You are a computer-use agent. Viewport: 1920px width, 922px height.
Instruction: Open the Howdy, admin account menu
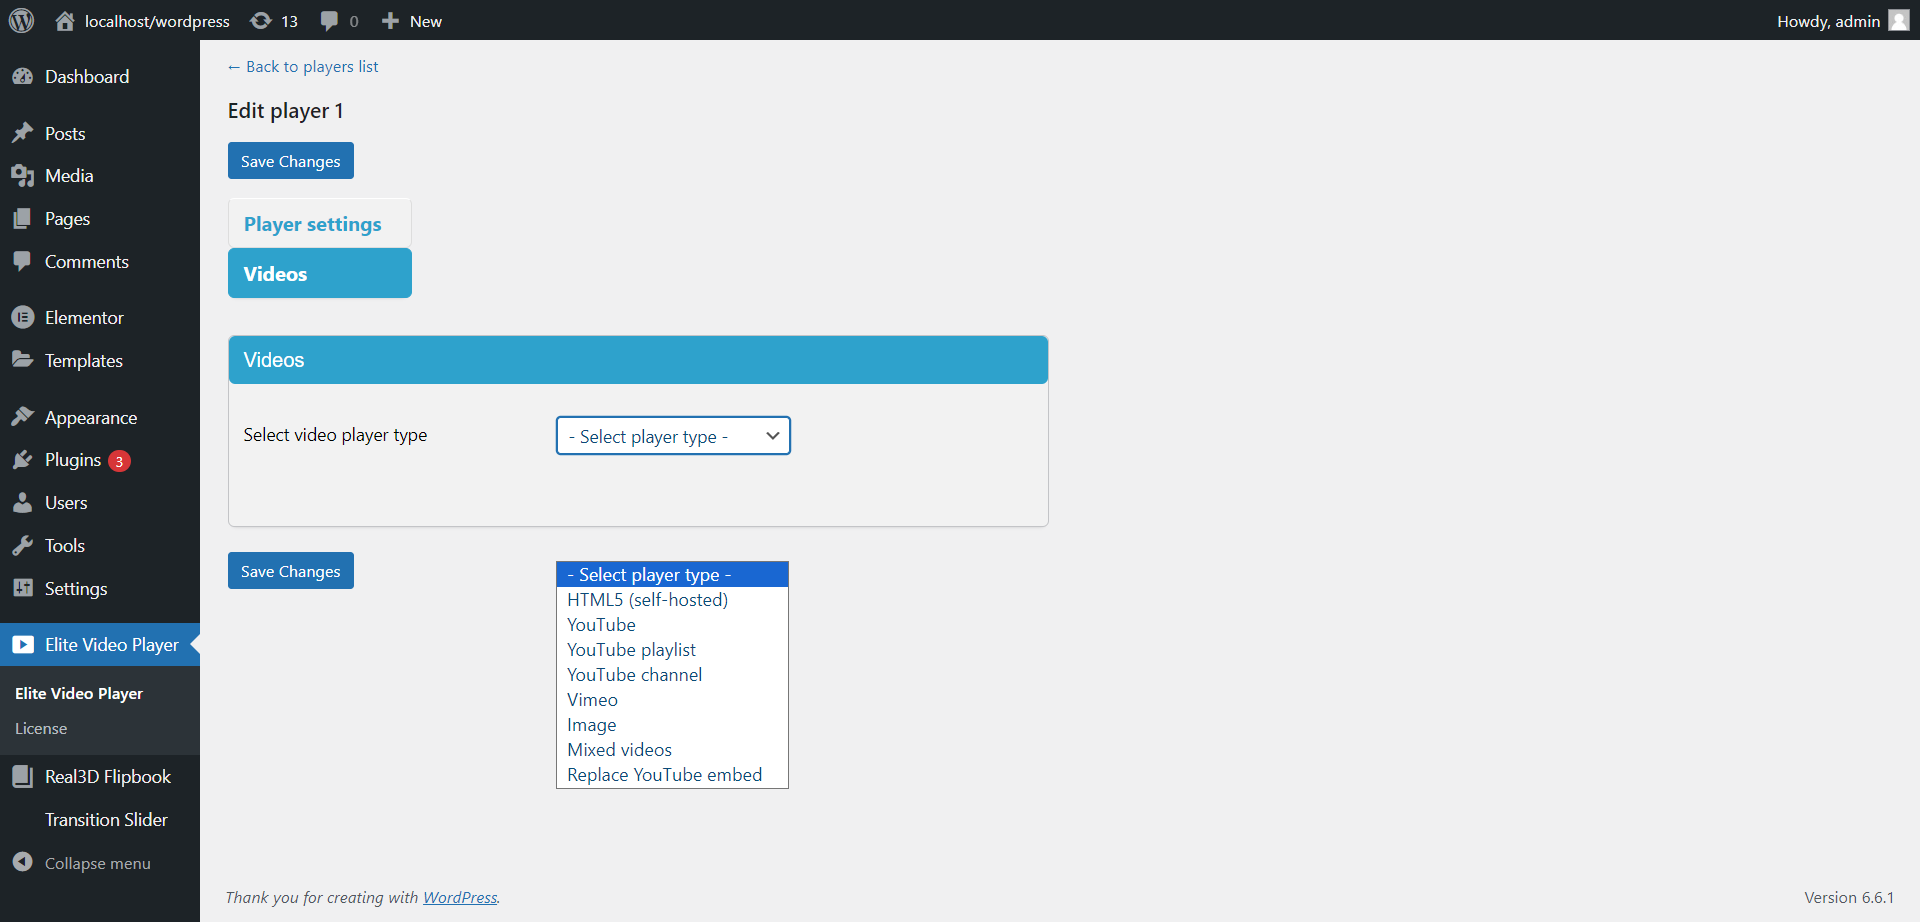point(1843,21)
